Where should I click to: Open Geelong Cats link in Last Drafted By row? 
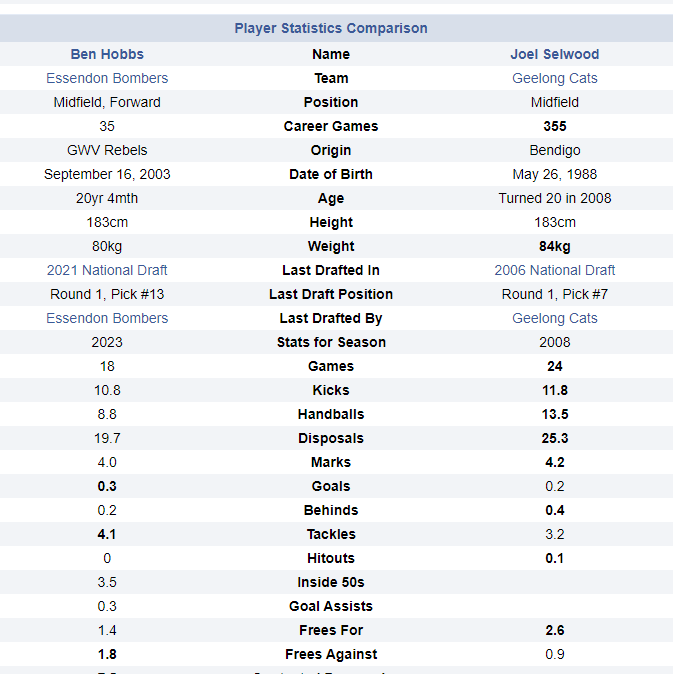(x=554, y=318)
